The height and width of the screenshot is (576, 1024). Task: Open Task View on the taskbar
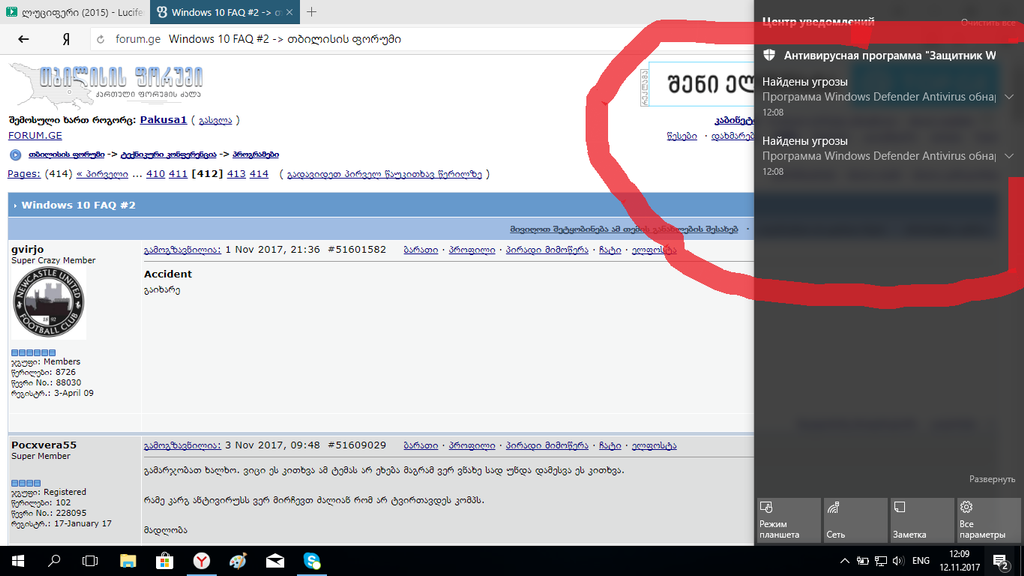click(90, 561)
